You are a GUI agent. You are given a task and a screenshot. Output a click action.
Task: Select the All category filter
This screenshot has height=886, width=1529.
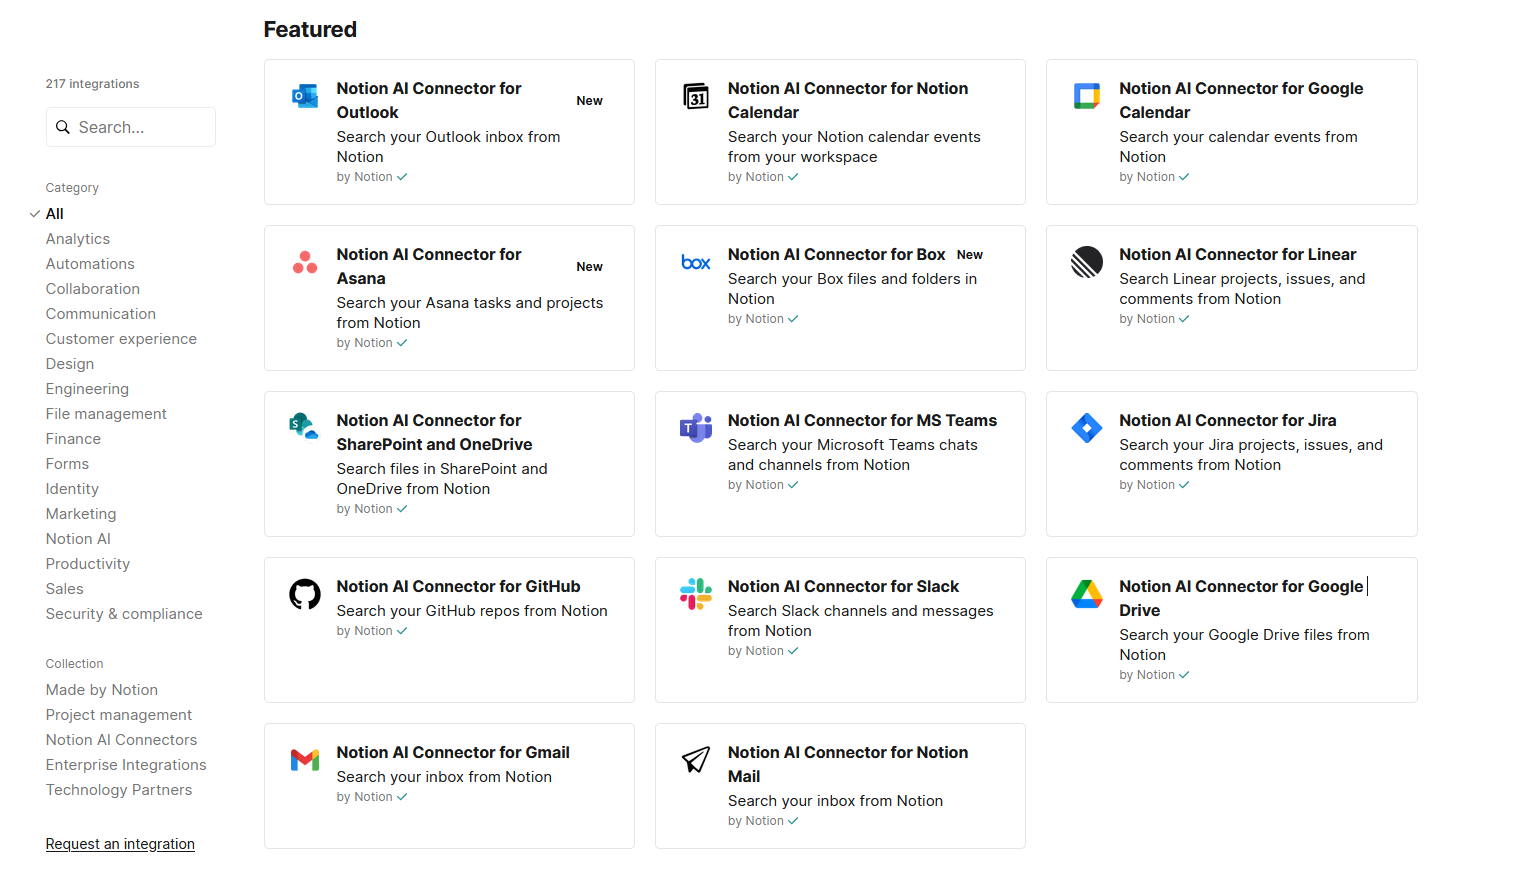click(x=54, y=213)
